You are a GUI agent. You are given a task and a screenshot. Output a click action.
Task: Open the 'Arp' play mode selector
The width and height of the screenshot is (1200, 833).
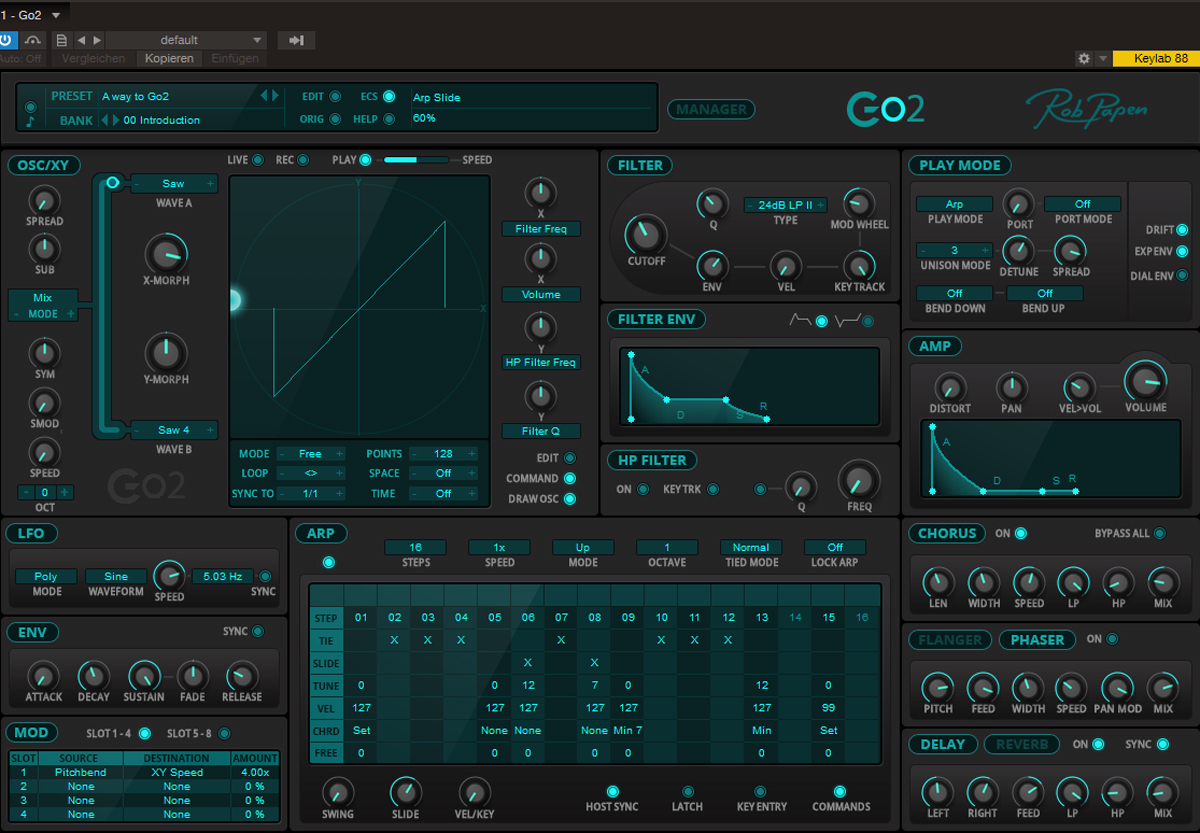pos(954,204)
